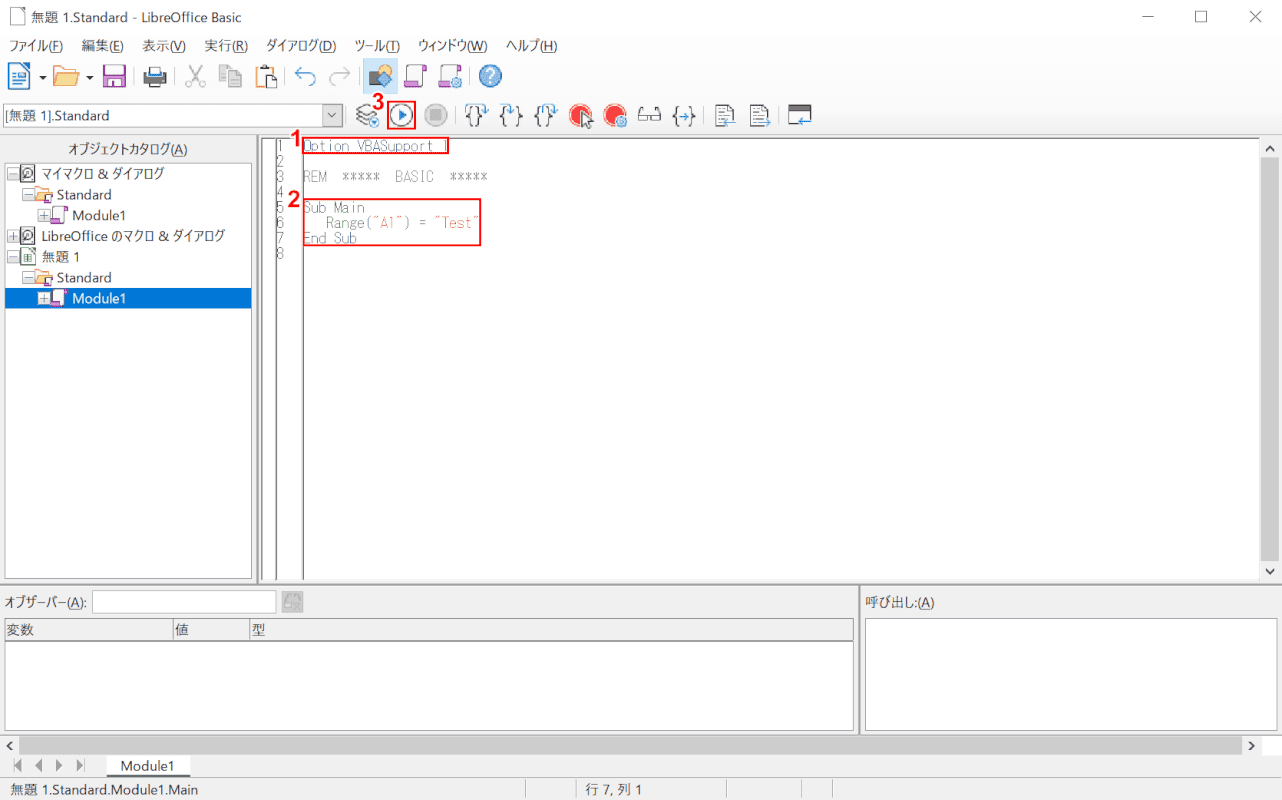Open the 表示(V) menu
The height and width of the screenshot is (800, 1282).
tap(164, 46)
